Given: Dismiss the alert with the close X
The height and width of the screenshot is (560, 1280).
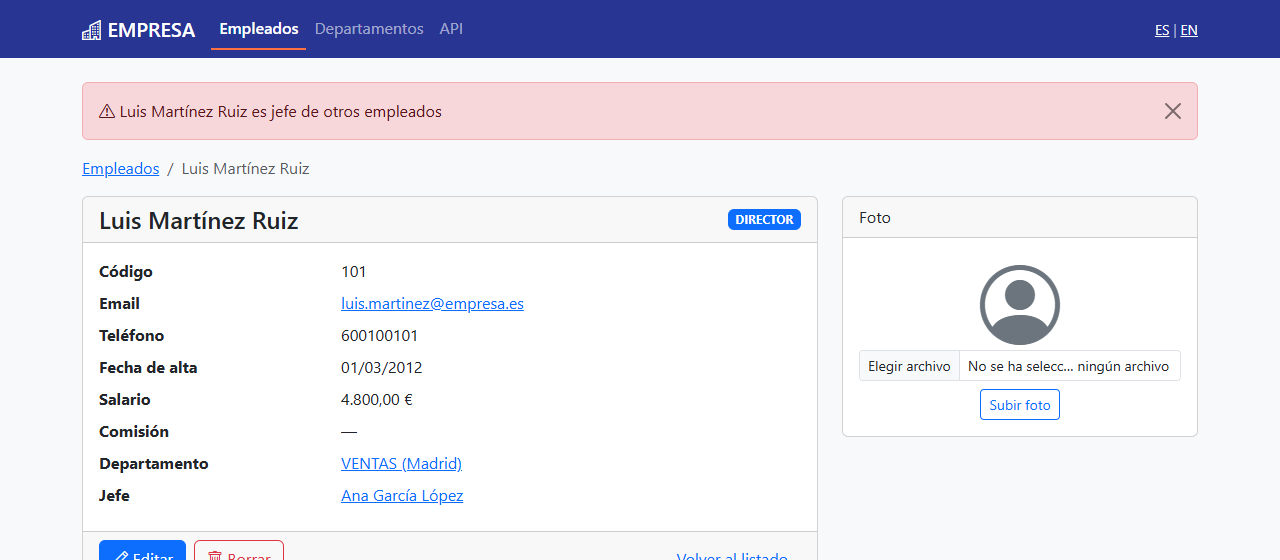Looking at the screenshot, I should [x=1173, y=111].
